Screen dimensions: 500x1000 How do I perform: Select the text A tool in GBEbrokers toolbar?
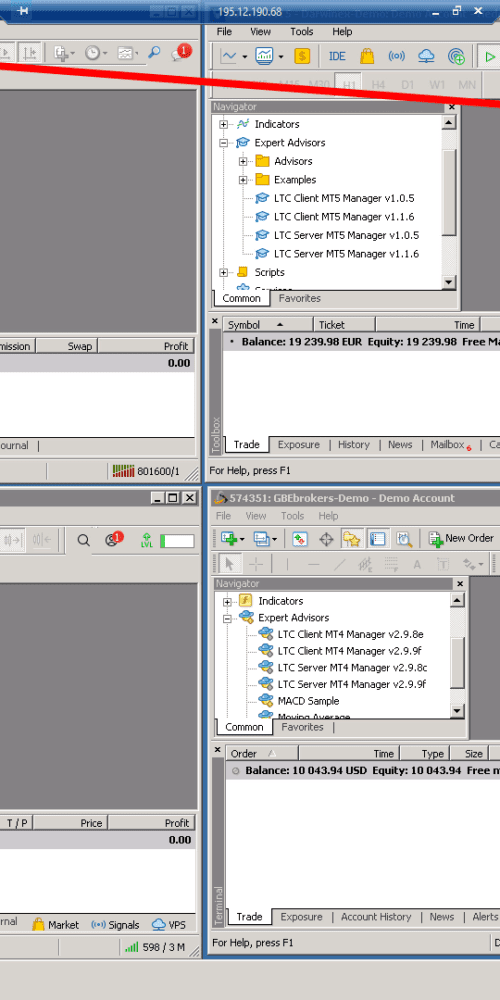point(417,564)
